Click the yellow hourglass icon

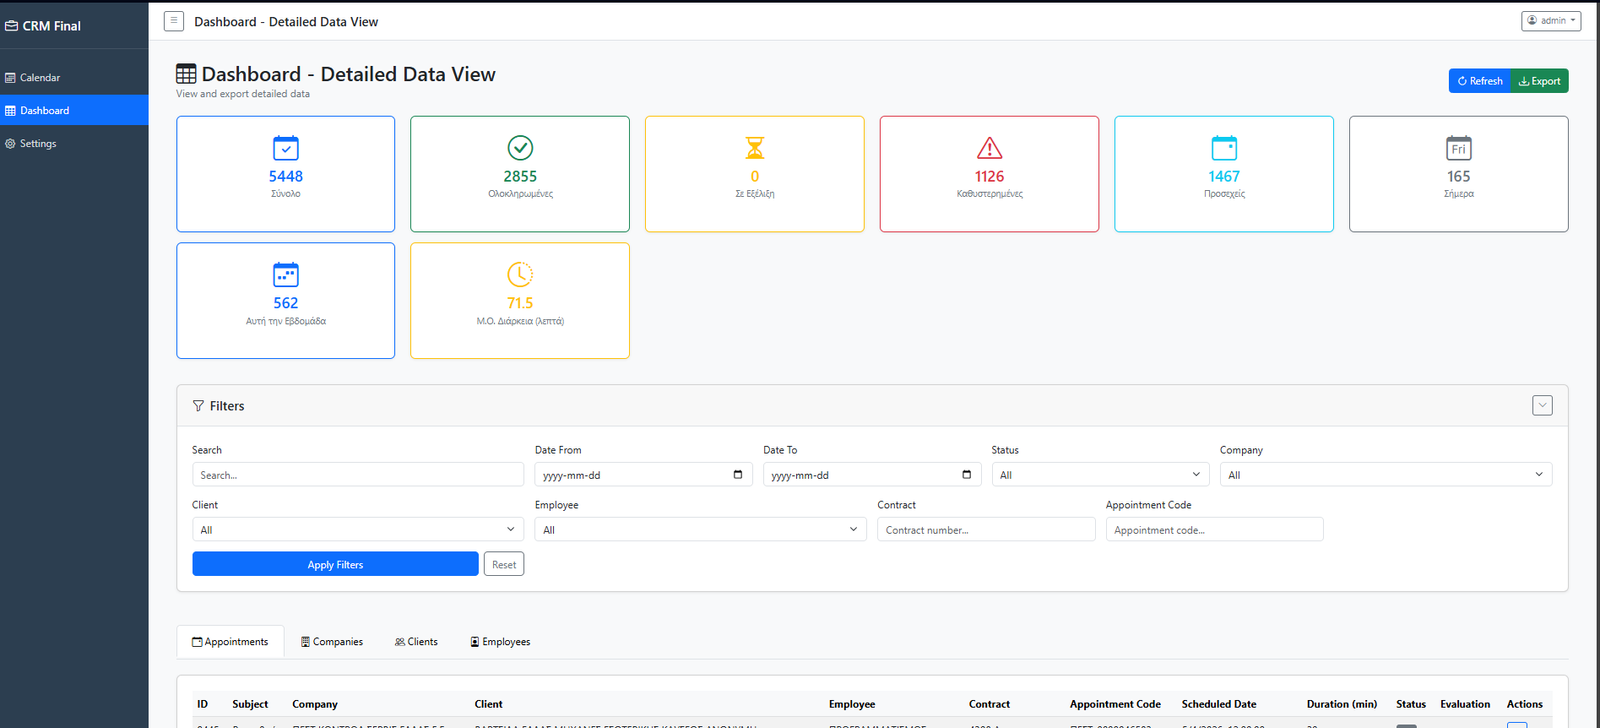click(x=755, y=148)
